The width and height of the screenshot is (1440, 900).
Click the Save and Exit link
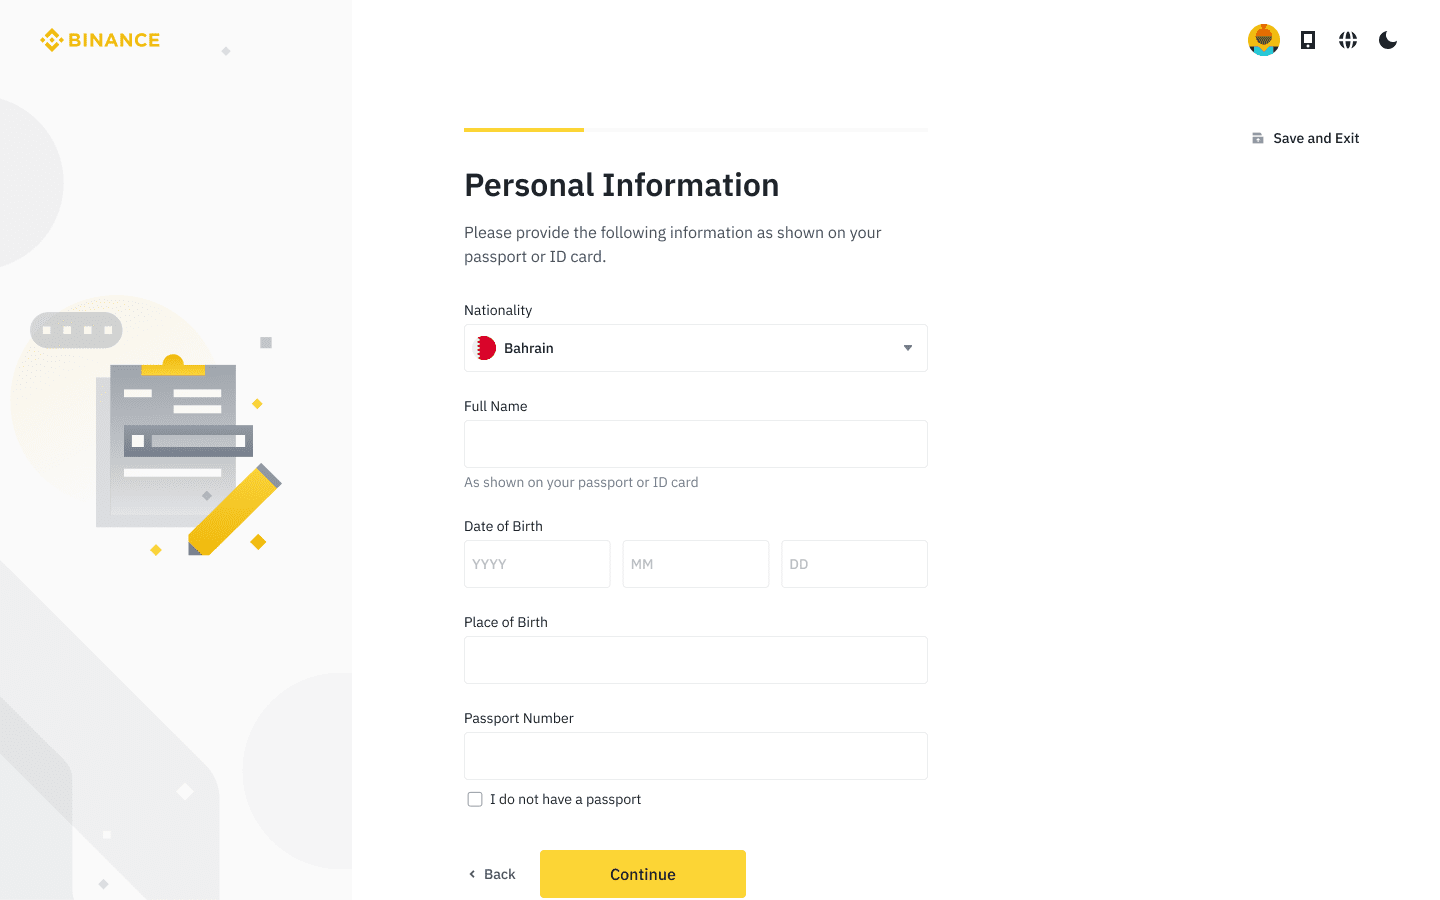[1316, 138]
